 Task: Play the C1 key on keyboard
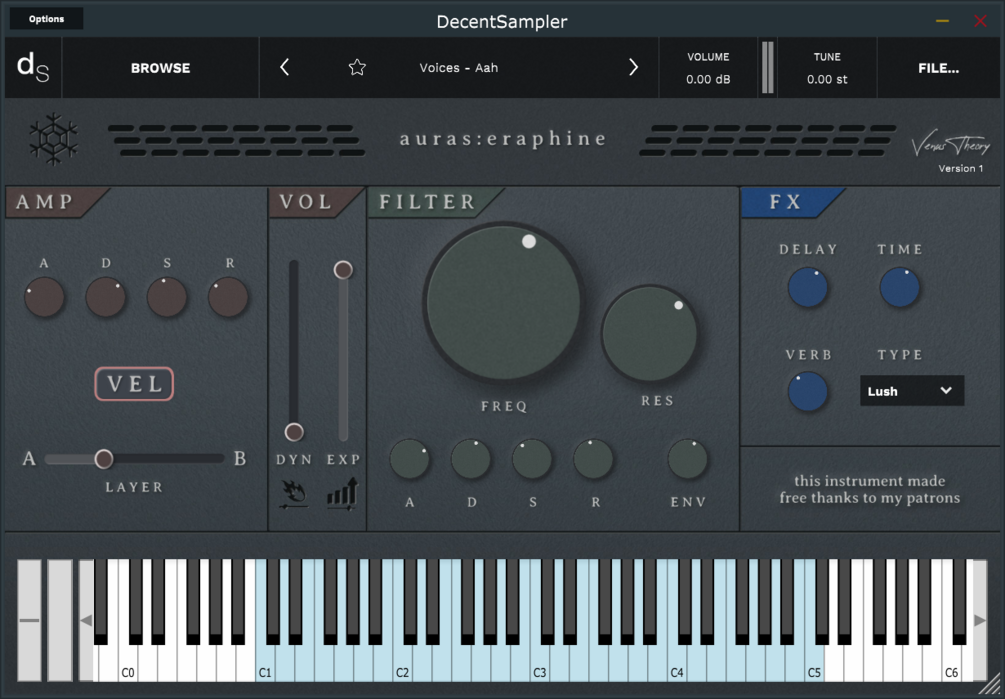(x=265, y=663)
